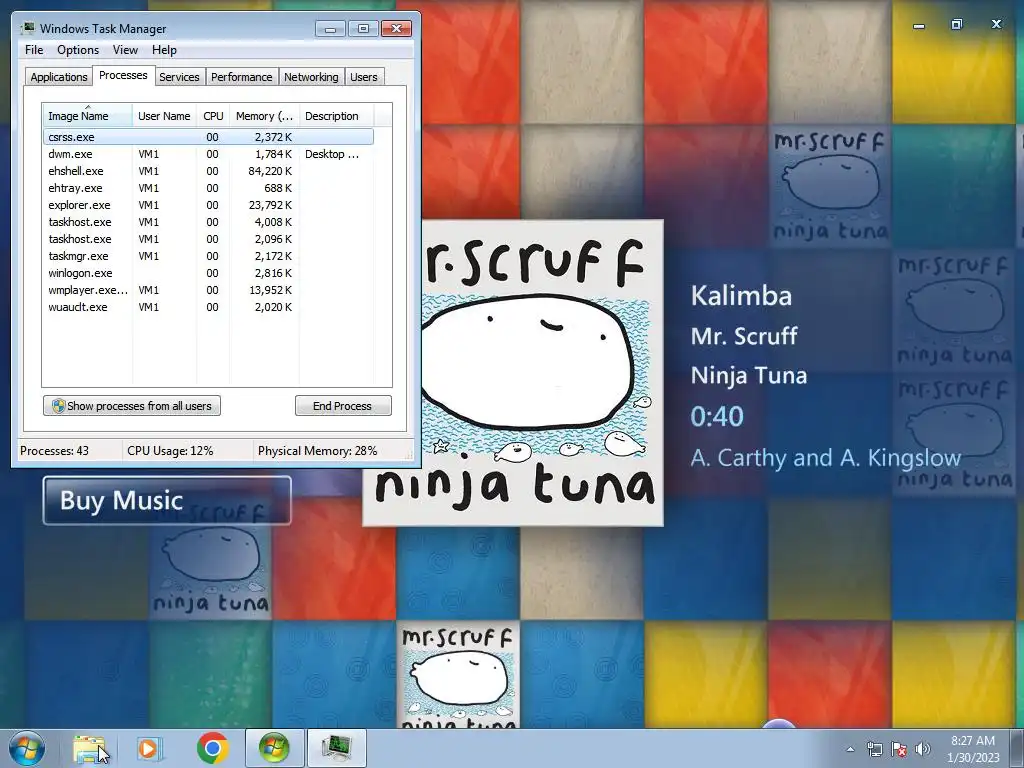Image resolution: width=1024 pixels, height=768 pixels.
Task: Switch to the Users tab
Action: pyautogui.click(x=364, y=77)
